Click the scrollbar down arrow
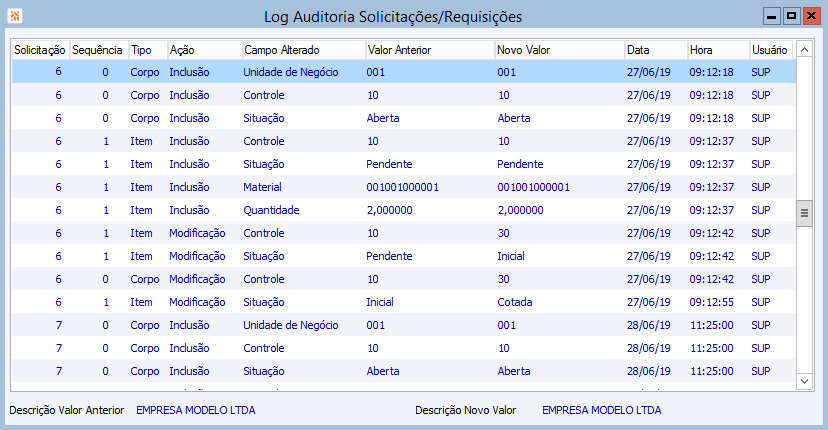The image size is (828, 430). point(804,381)
